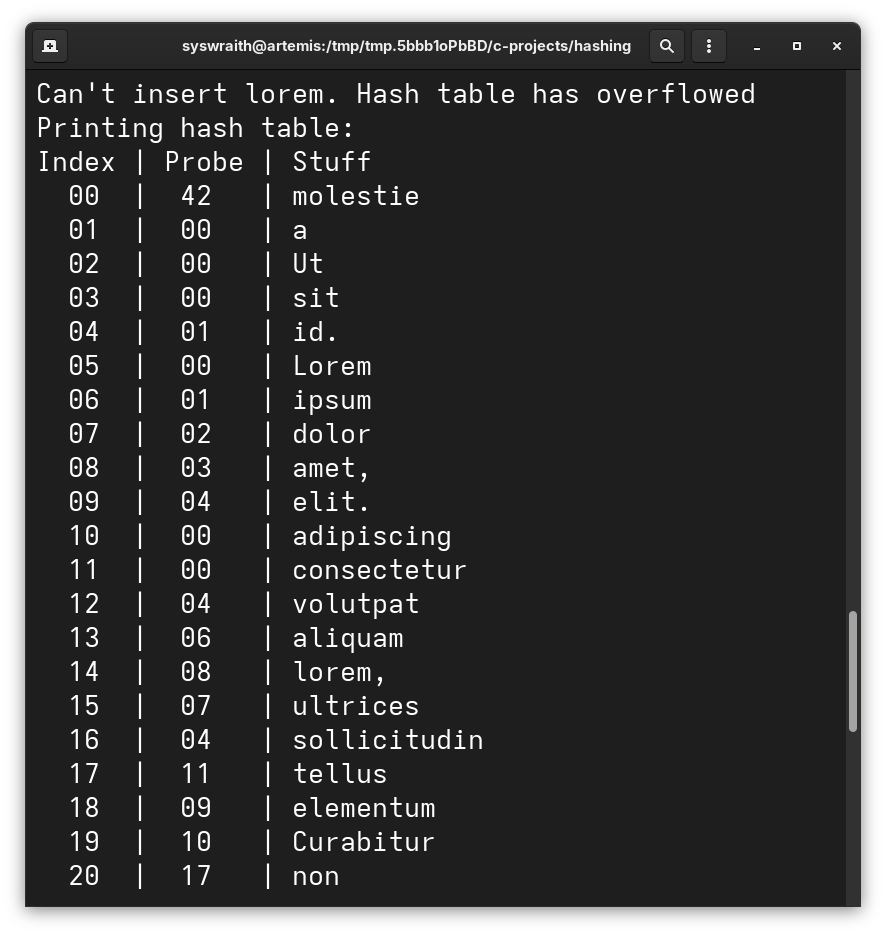This screenshot has height=935, width=886.
Task: Click the word 'Lorem' in row 05
Action: click(x=331, y=366)
